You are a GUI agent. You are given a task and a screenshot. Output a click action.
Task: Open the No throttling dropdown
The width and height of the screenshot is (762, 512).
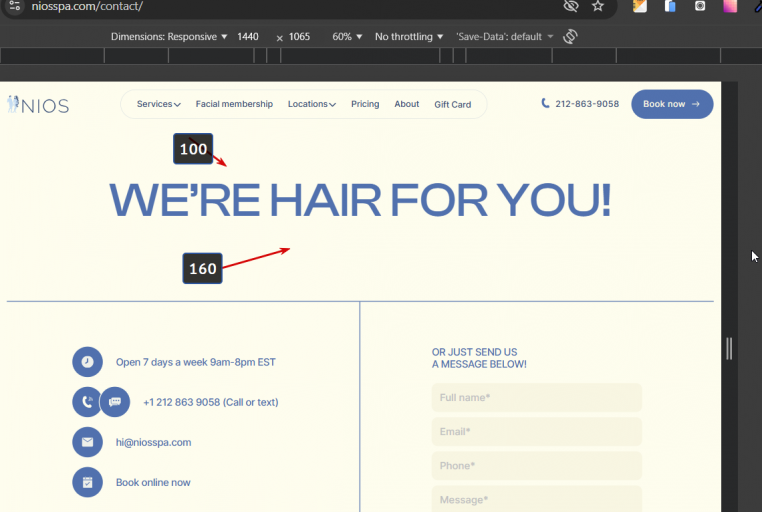click(x=409, y=37)
